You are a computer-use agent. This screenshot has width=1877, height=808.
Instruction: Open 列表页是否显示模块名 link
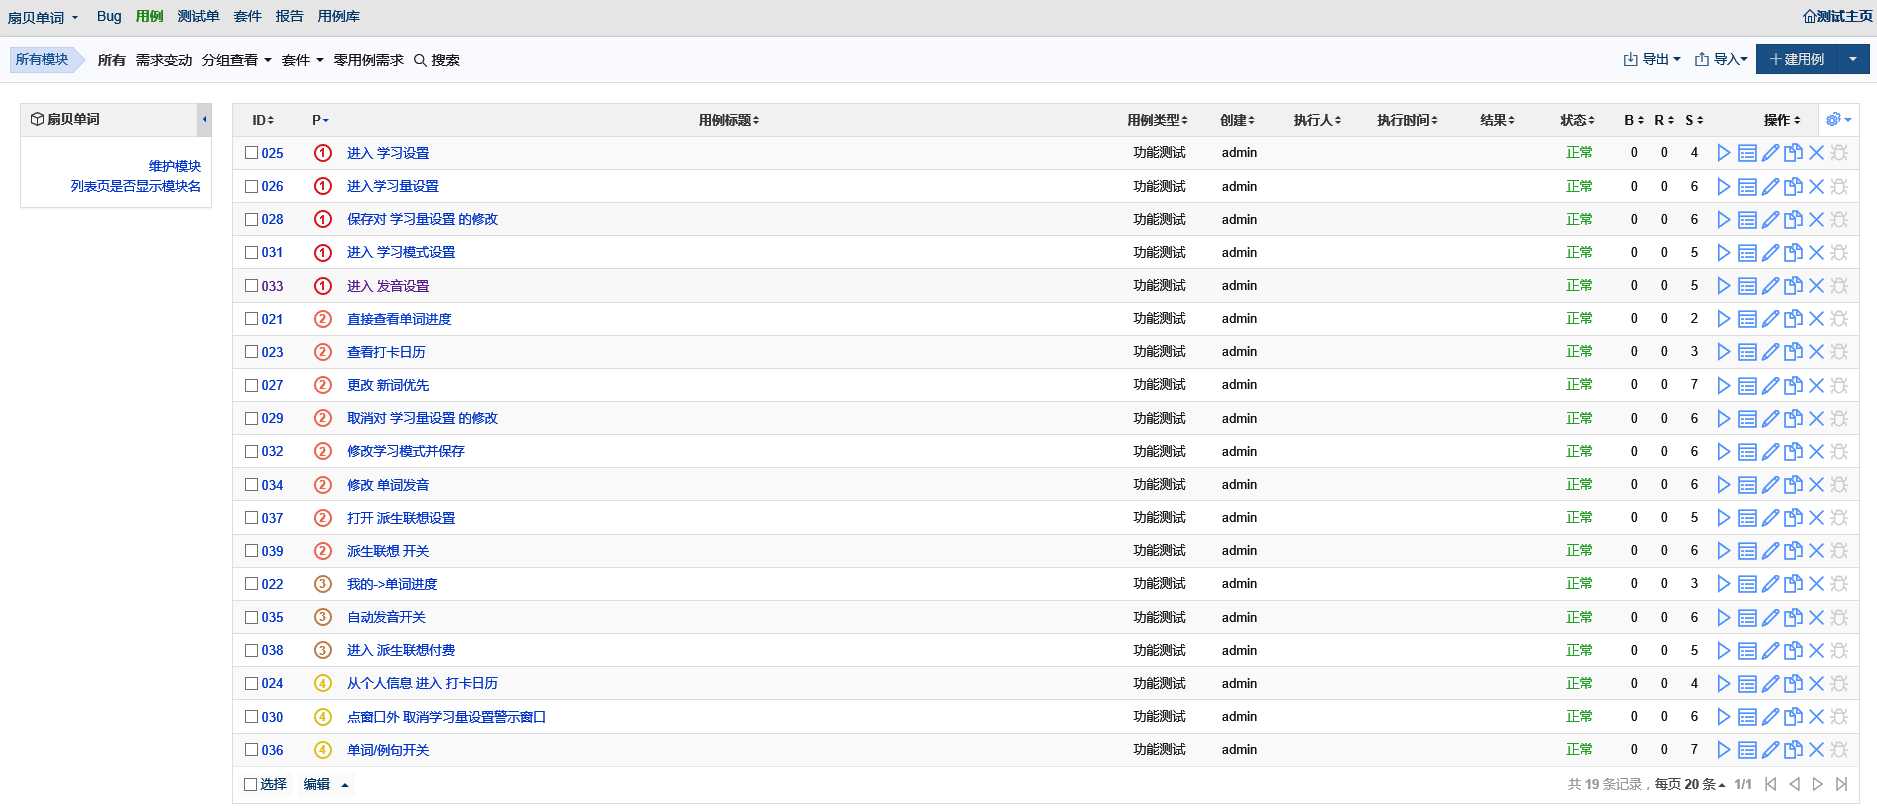136,186
